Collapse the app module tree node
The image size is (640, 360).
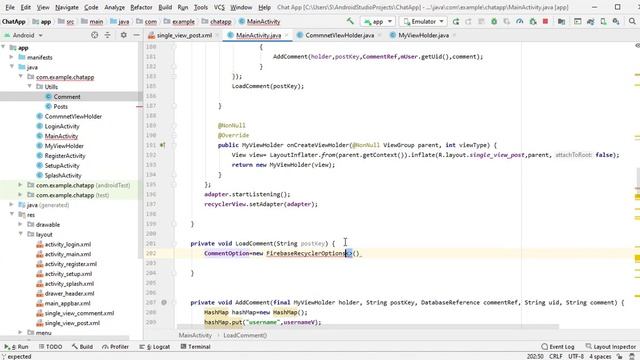point(4,47)
